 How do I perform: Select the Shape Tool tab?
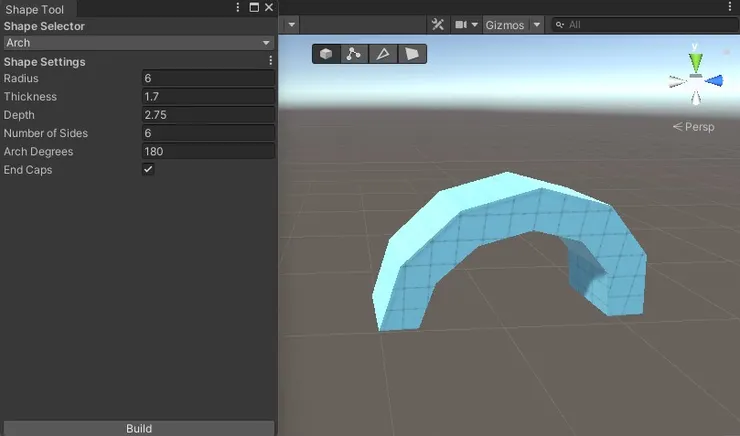point(35,8)
